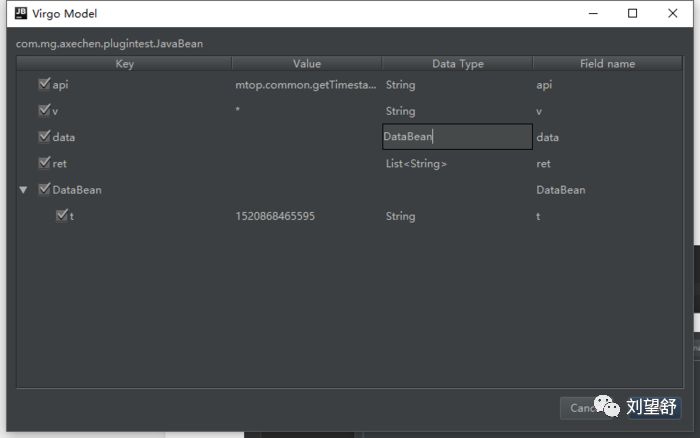Image resolution: width=700 pixels, height=438 pixels.
Task: Select the ret key label
Action: click(59, 164)
